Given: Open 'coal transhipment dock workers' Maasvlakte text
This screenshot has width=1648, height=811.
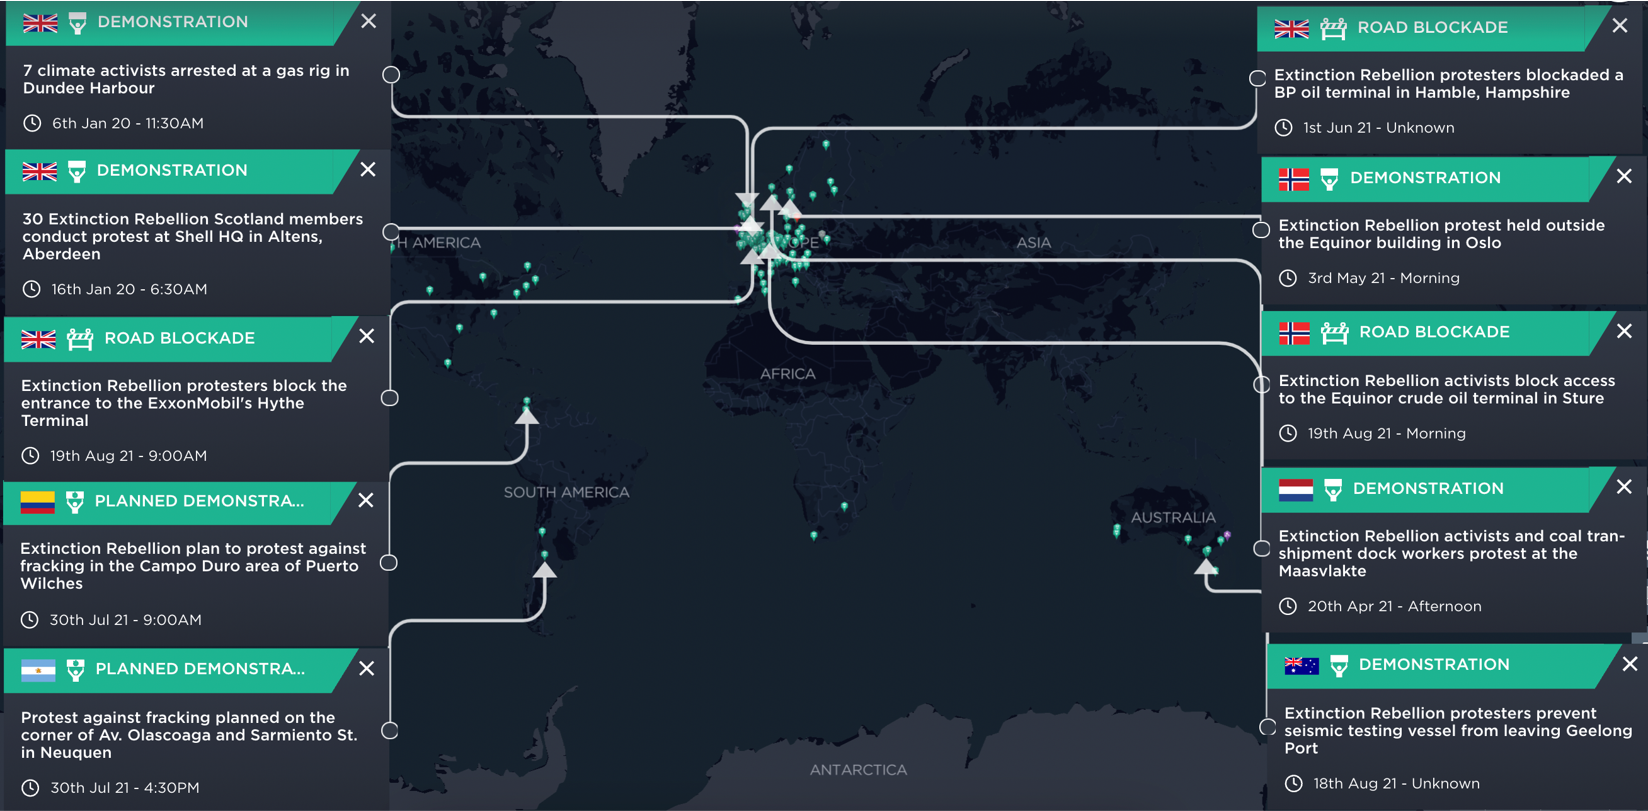Looking at the screenshot, I should [x=1452, y=554].
